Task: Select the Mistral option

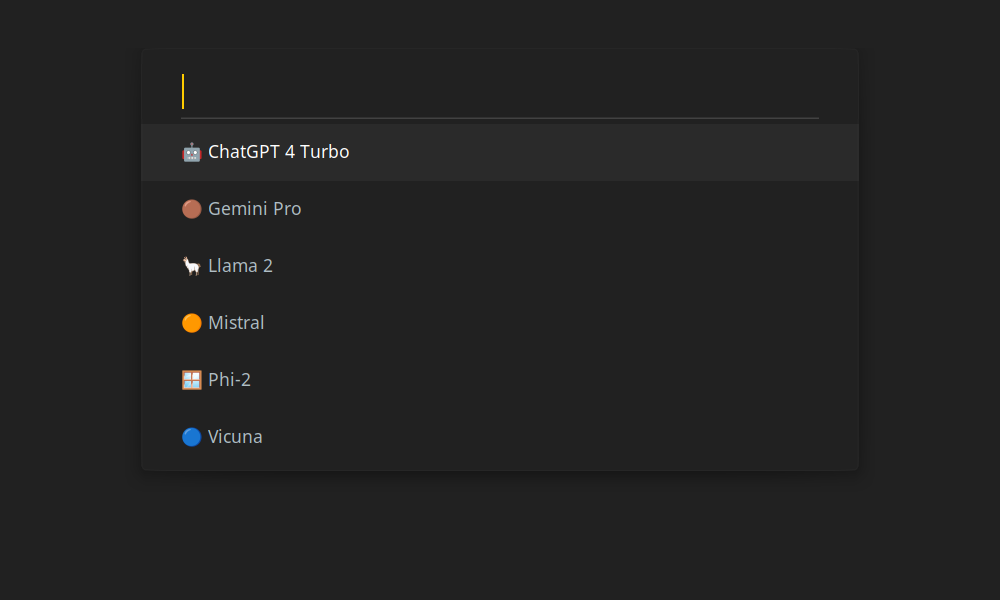Action: coord(236,323)
